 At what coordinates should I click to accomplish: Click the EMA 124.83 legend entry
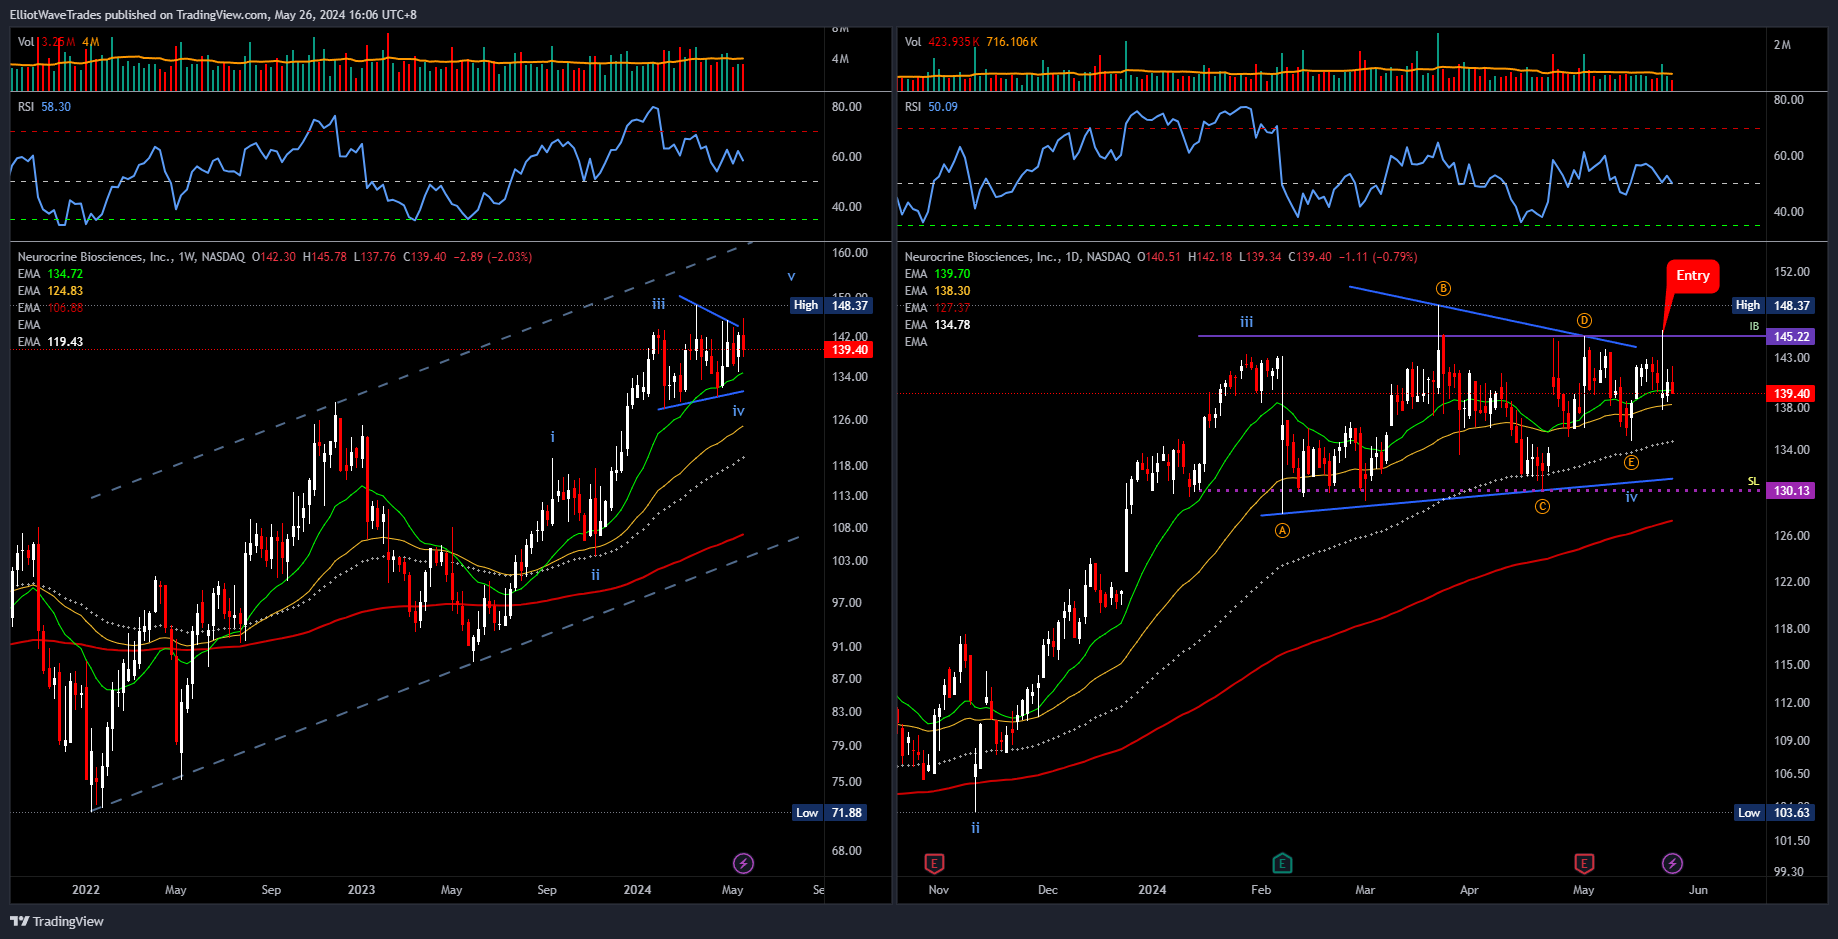50,291
